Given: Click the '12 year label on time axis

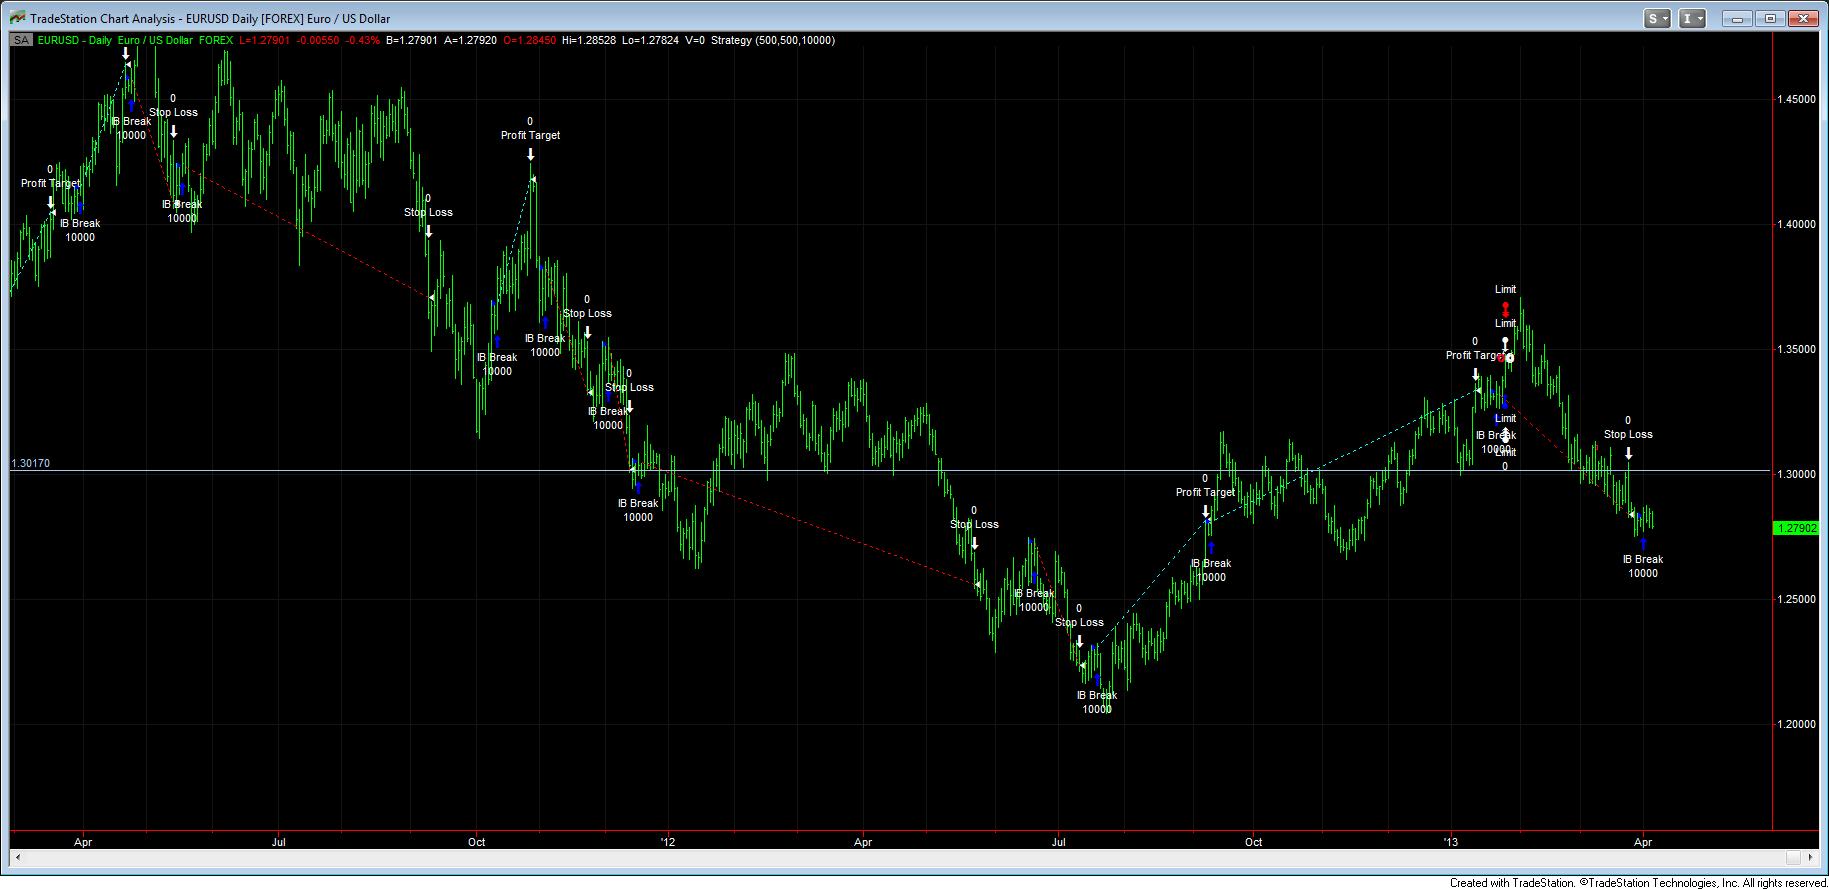Looking at the screenshot, I should click(668, 842).
